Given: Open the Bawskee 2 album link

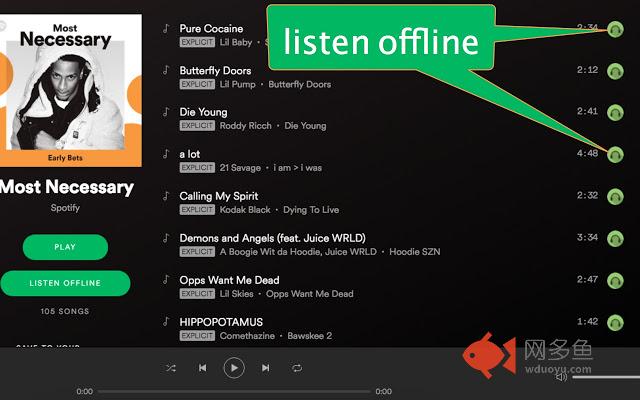Looking at the screenshot, I should point(310,336).
